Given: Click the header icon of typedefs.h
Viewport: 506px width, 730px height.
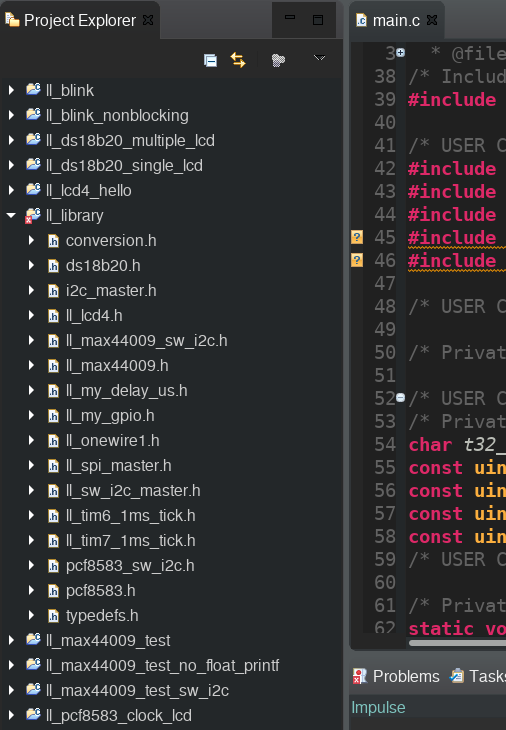Looking at the screenshot, I should tap(53, 616).
